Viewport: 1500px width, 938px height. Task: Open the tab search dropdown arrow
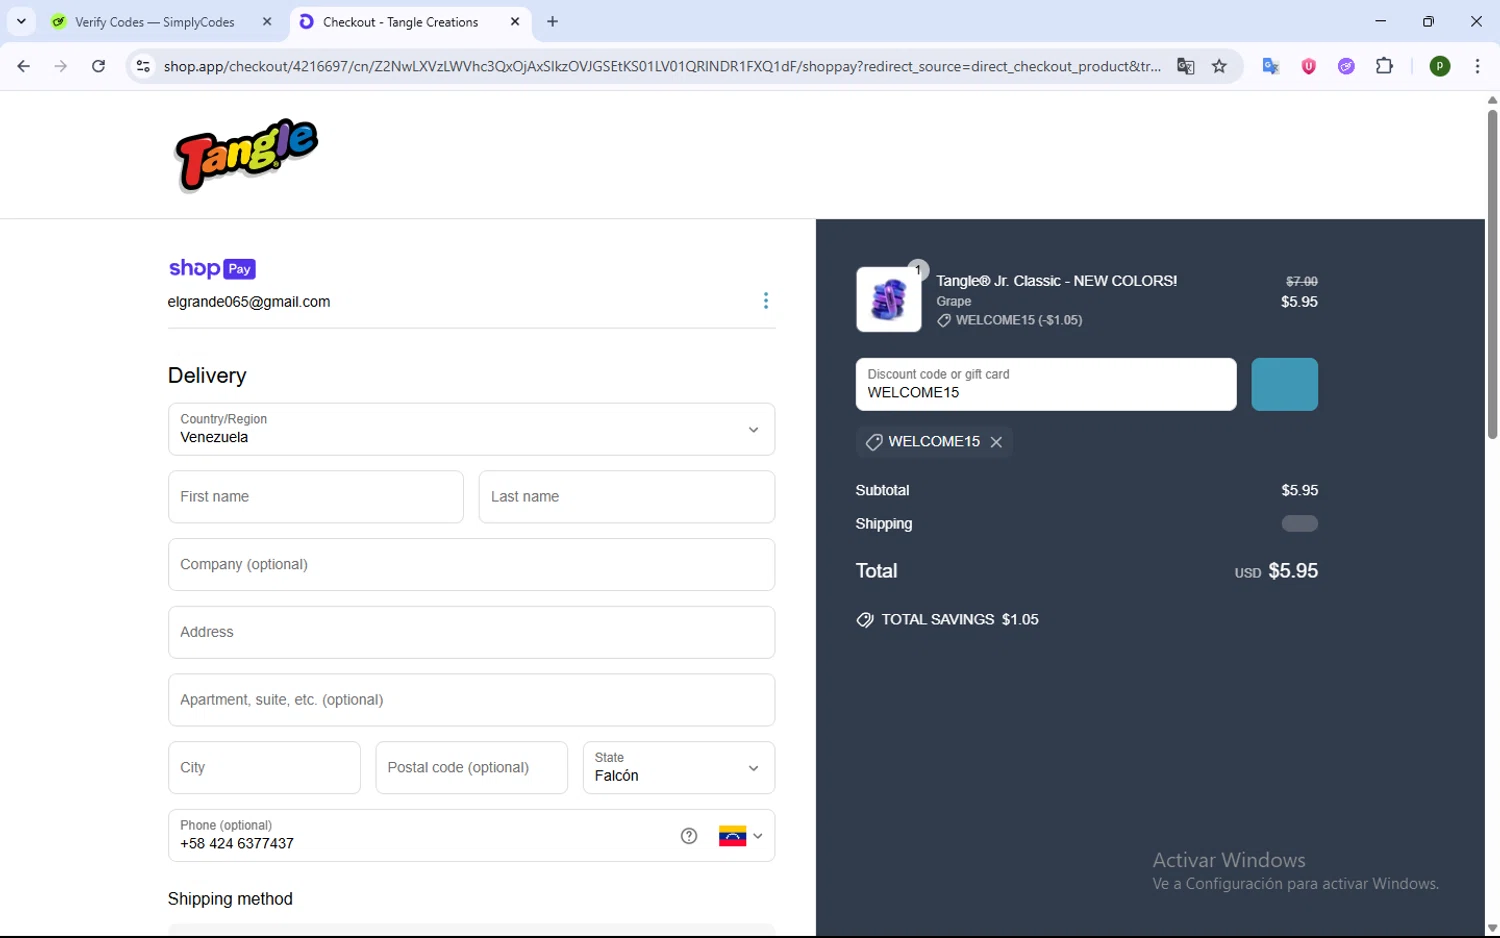21,21
